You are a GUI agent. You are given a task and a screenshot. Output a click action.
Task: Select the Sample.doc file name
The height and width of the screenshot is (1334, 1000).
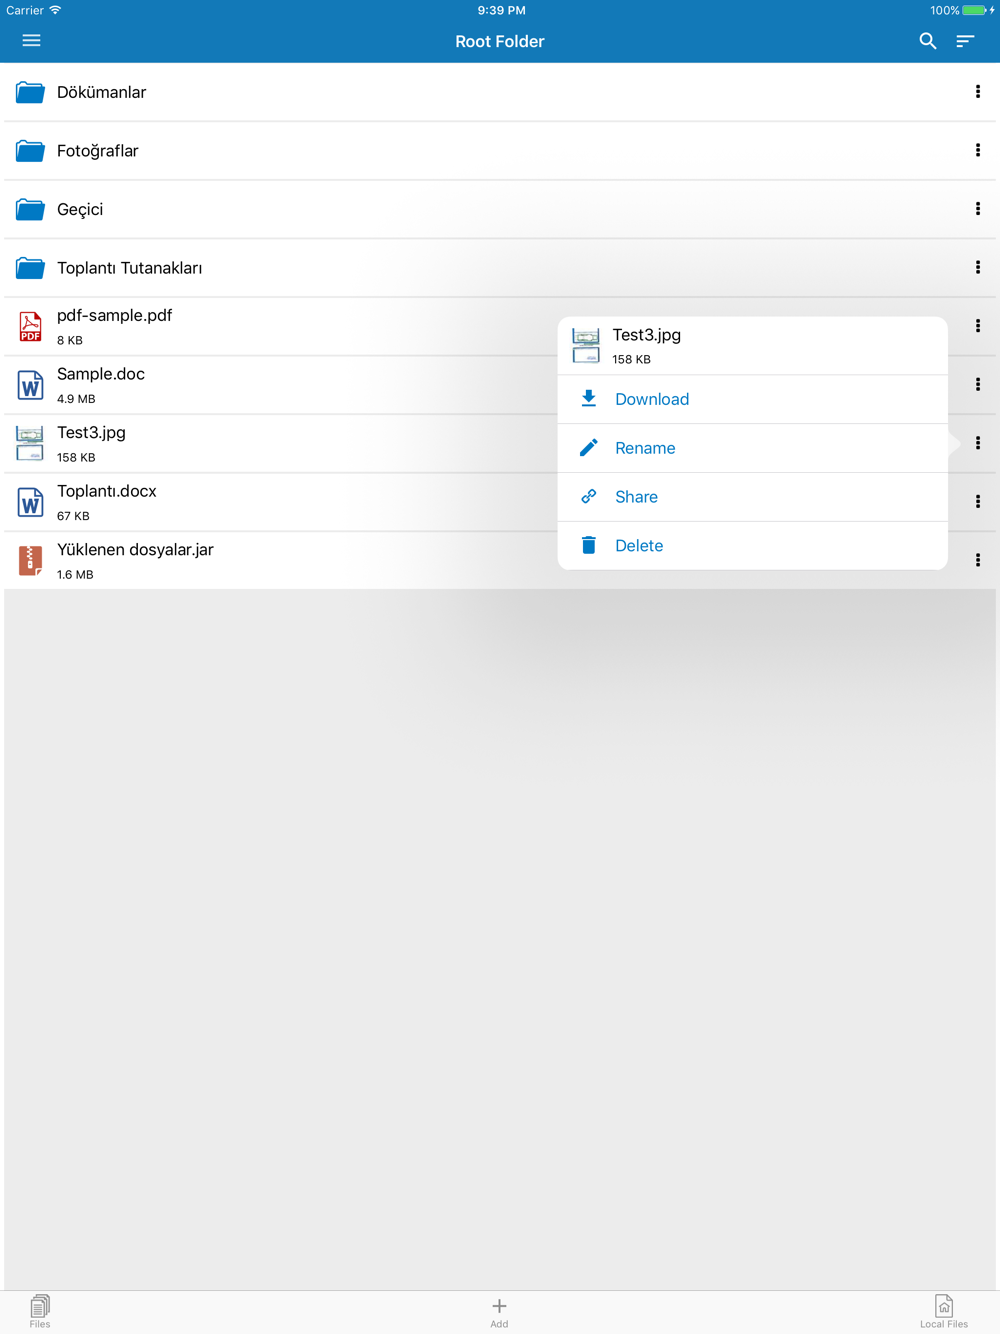tap(101, 374)
